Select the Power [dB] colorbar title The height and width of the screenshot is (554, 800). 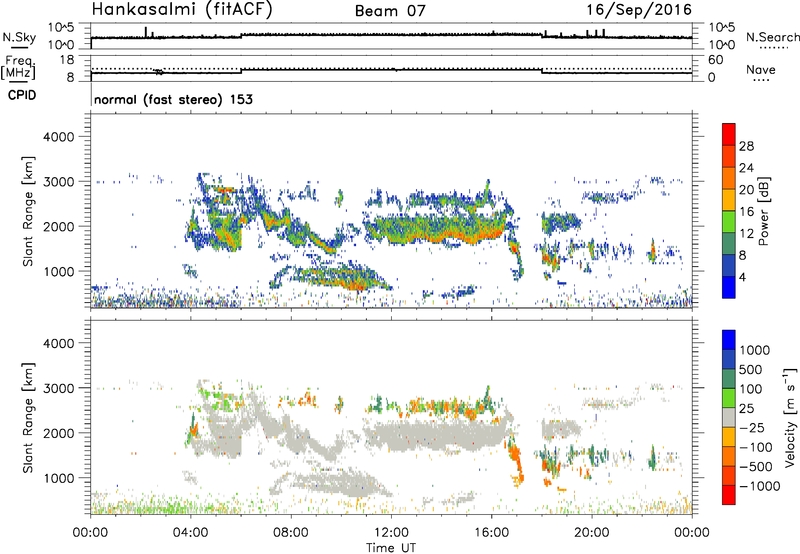pyautogui.click(x=763, y=211)
